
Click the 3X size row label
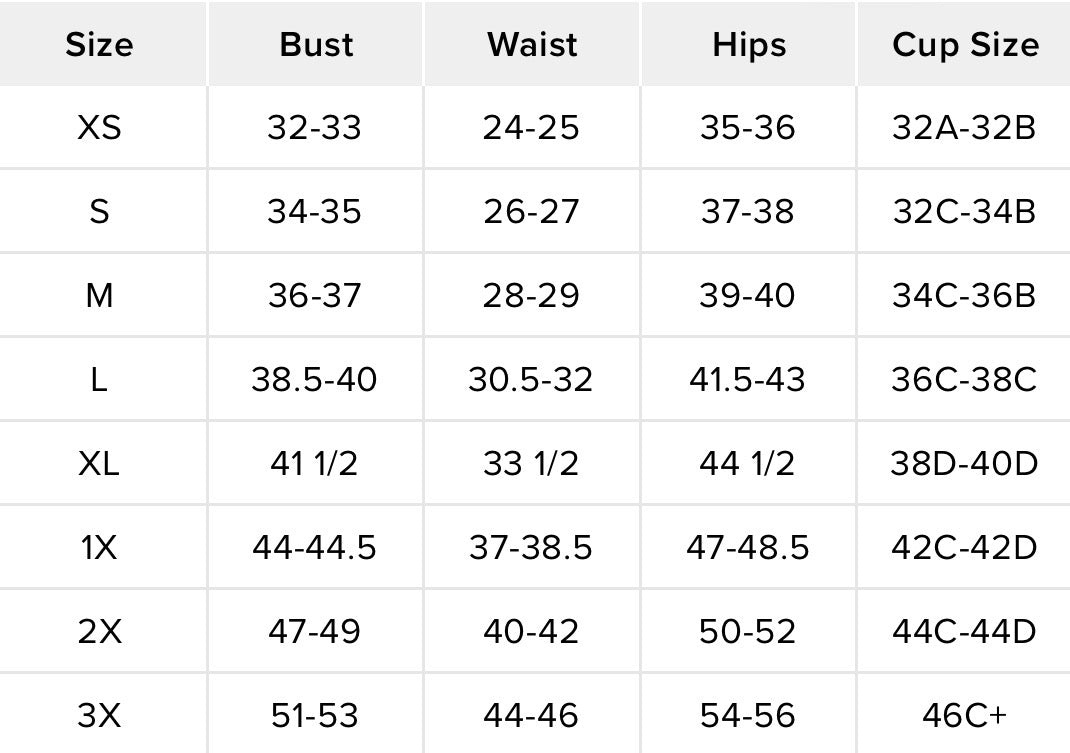pyautogui.click(x=100, y=715)
